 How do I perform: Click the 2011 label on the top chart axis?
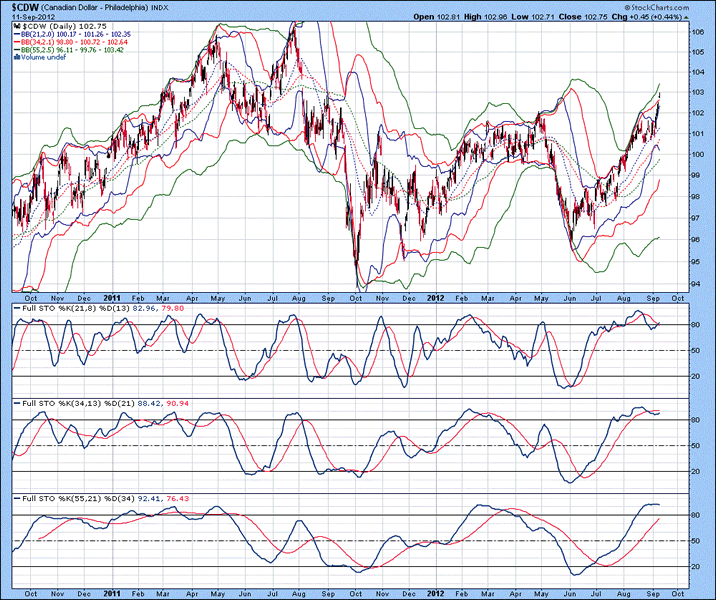click(112, 297)
